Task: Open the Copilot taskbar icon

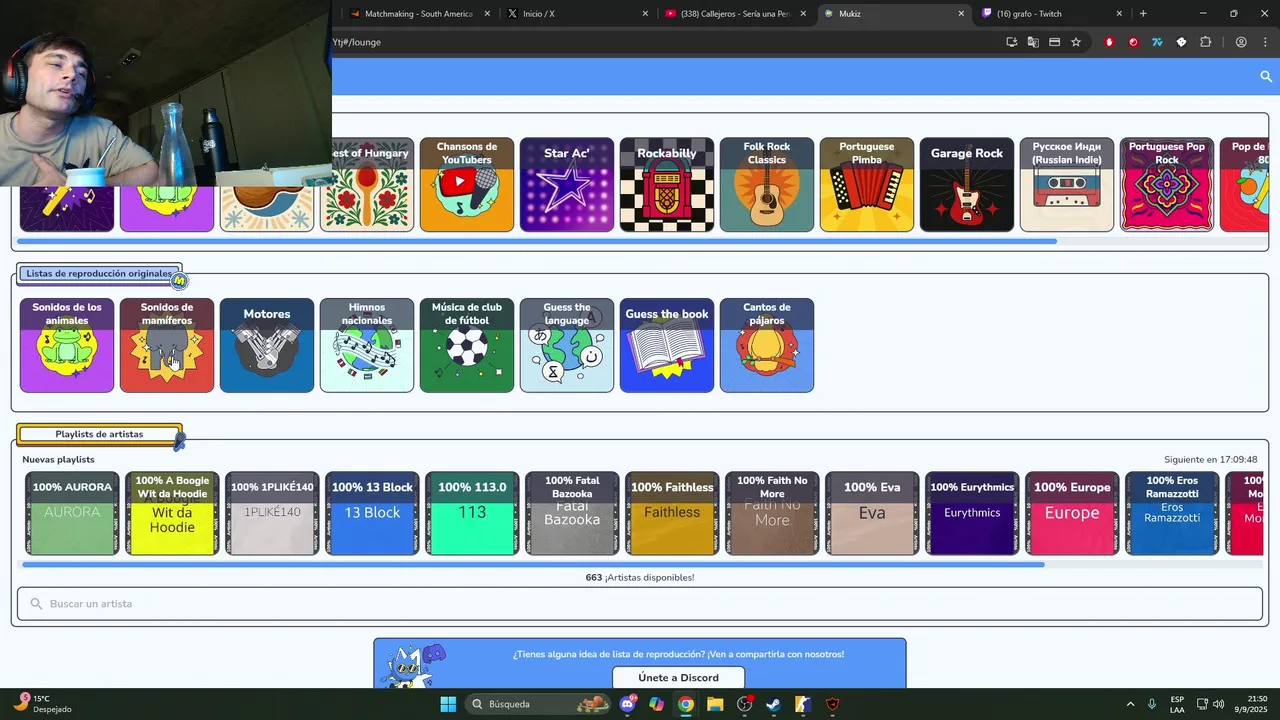Action: tap(656, 704)
